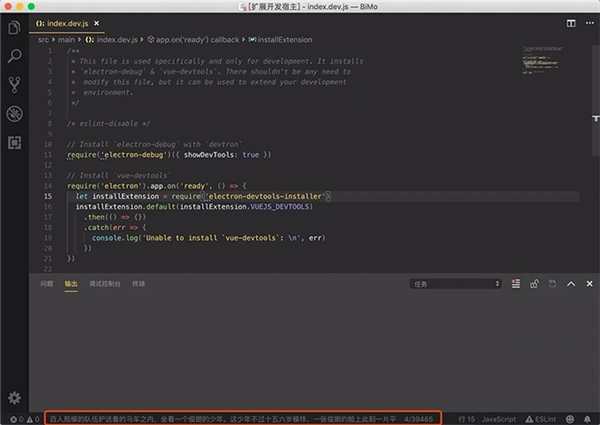The width and height of the screenshot is (600, 425).
Task: Switch to the 调试控制台 panel tab
Action: (104, 284)
